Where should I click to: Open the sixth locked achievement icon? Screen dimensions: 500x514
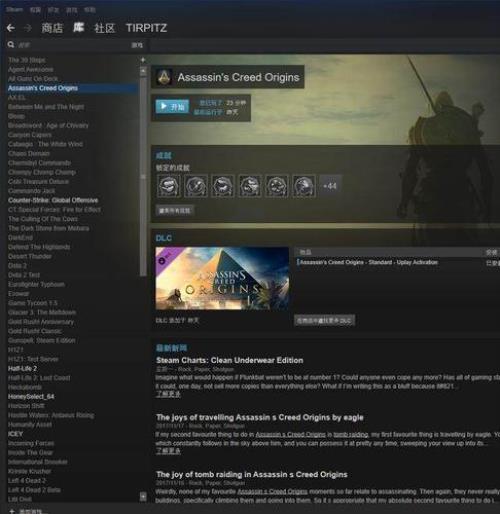(304, 186)
